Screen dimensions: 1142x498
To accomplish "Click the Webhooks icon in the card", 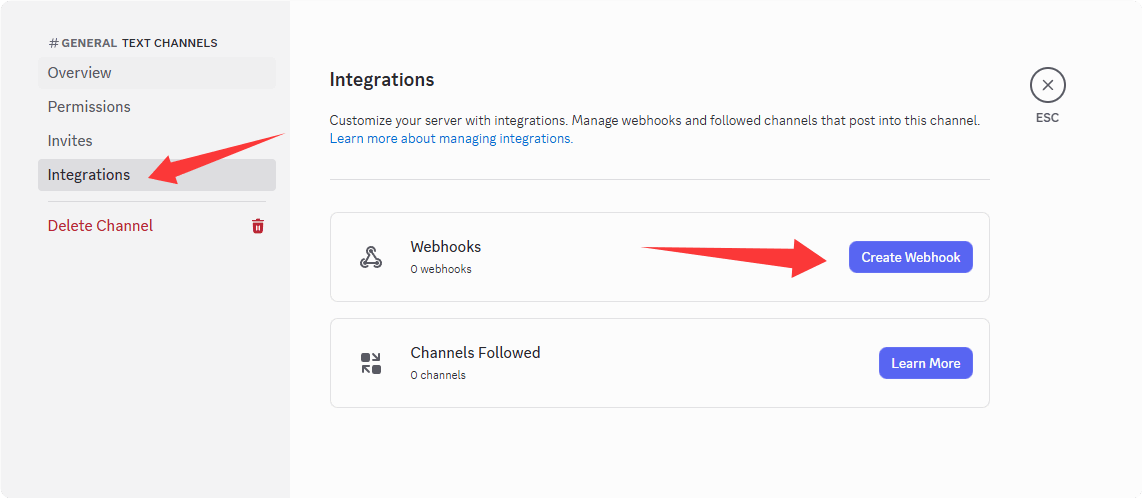I will (371, 257).
